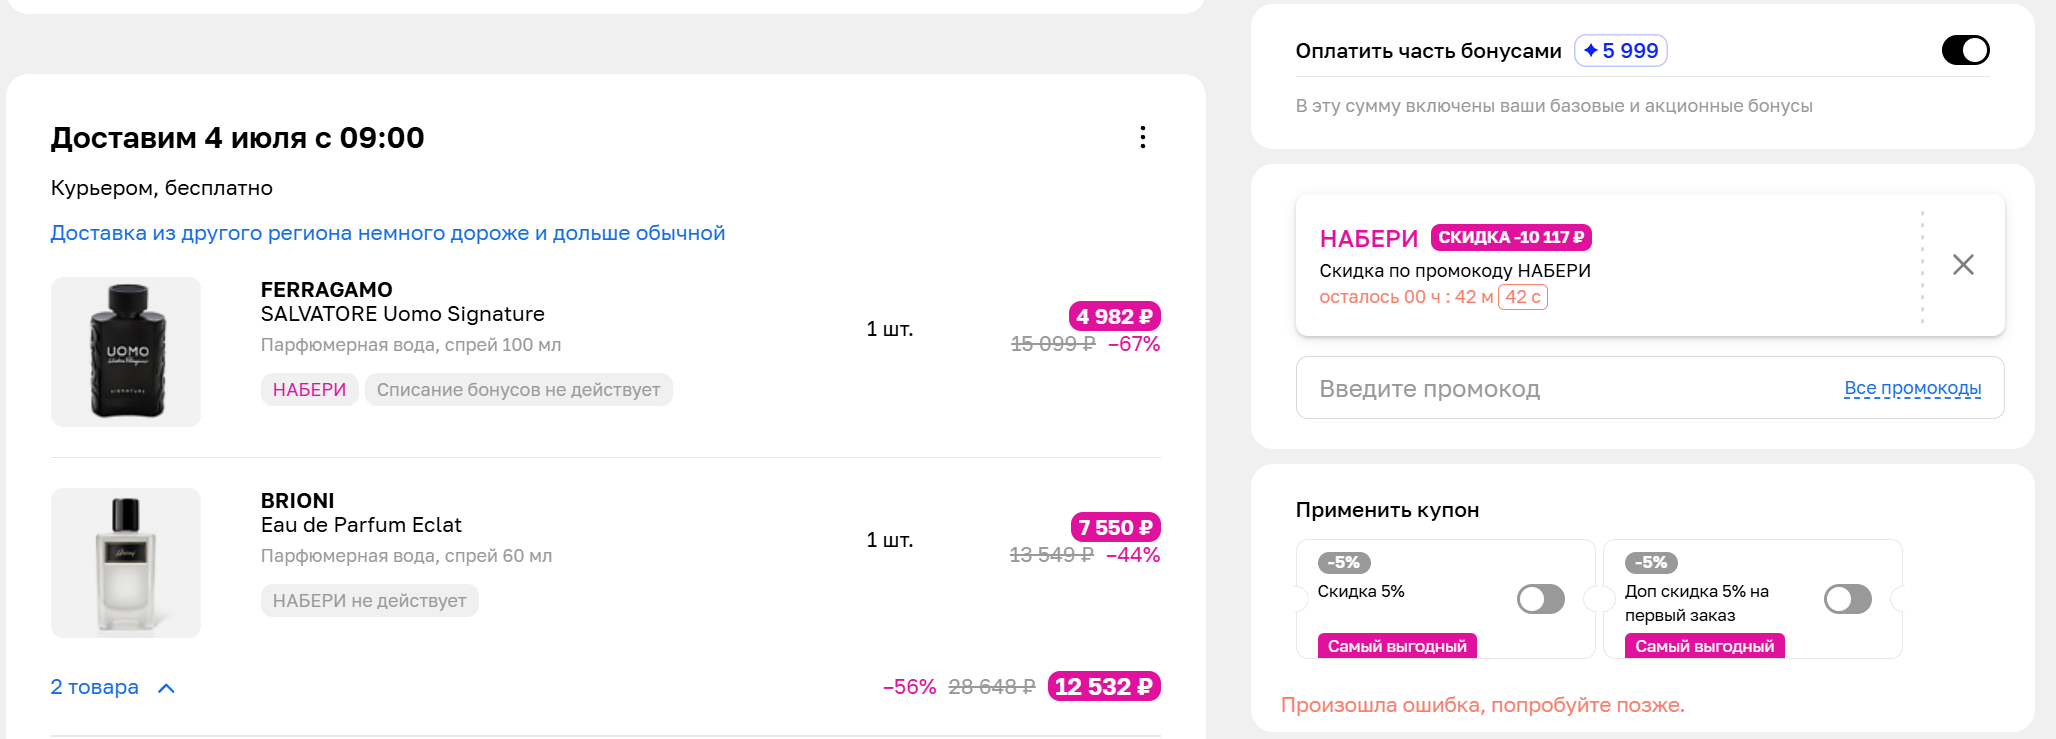The height and width of the screenshot is (739, 2056).
Task: Click the 4 982 ₽ price badge
Action: [x=1115, y=316]
